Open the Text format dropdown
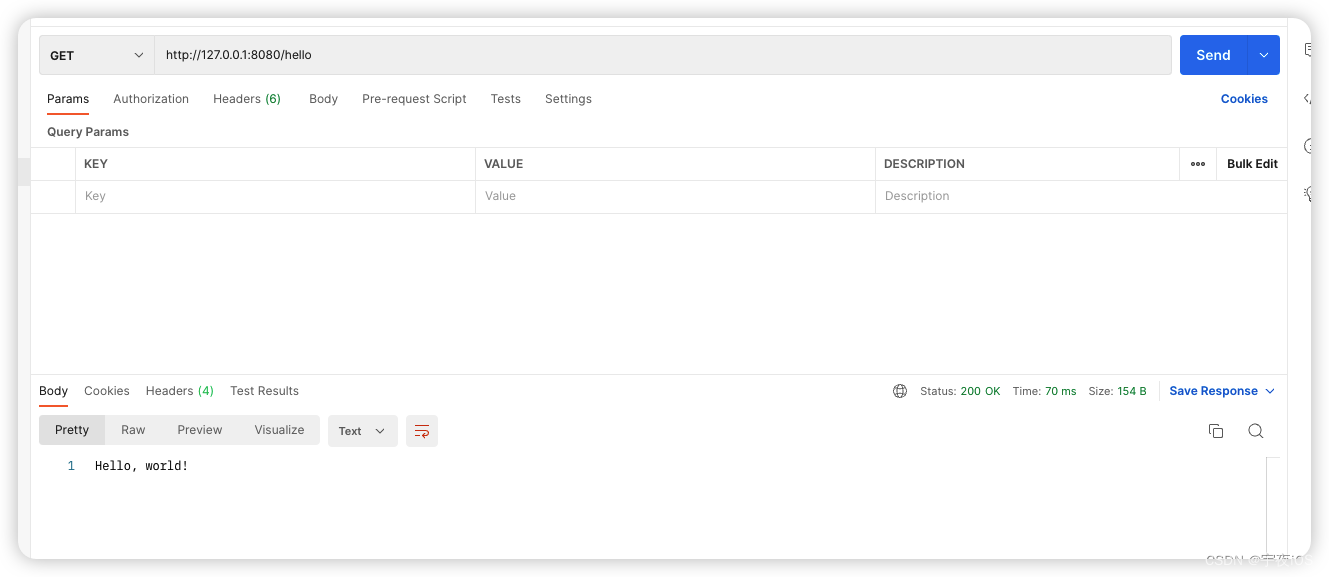Image resolution: width=1329 pixels, height=577 pixels. pos(362,431)
